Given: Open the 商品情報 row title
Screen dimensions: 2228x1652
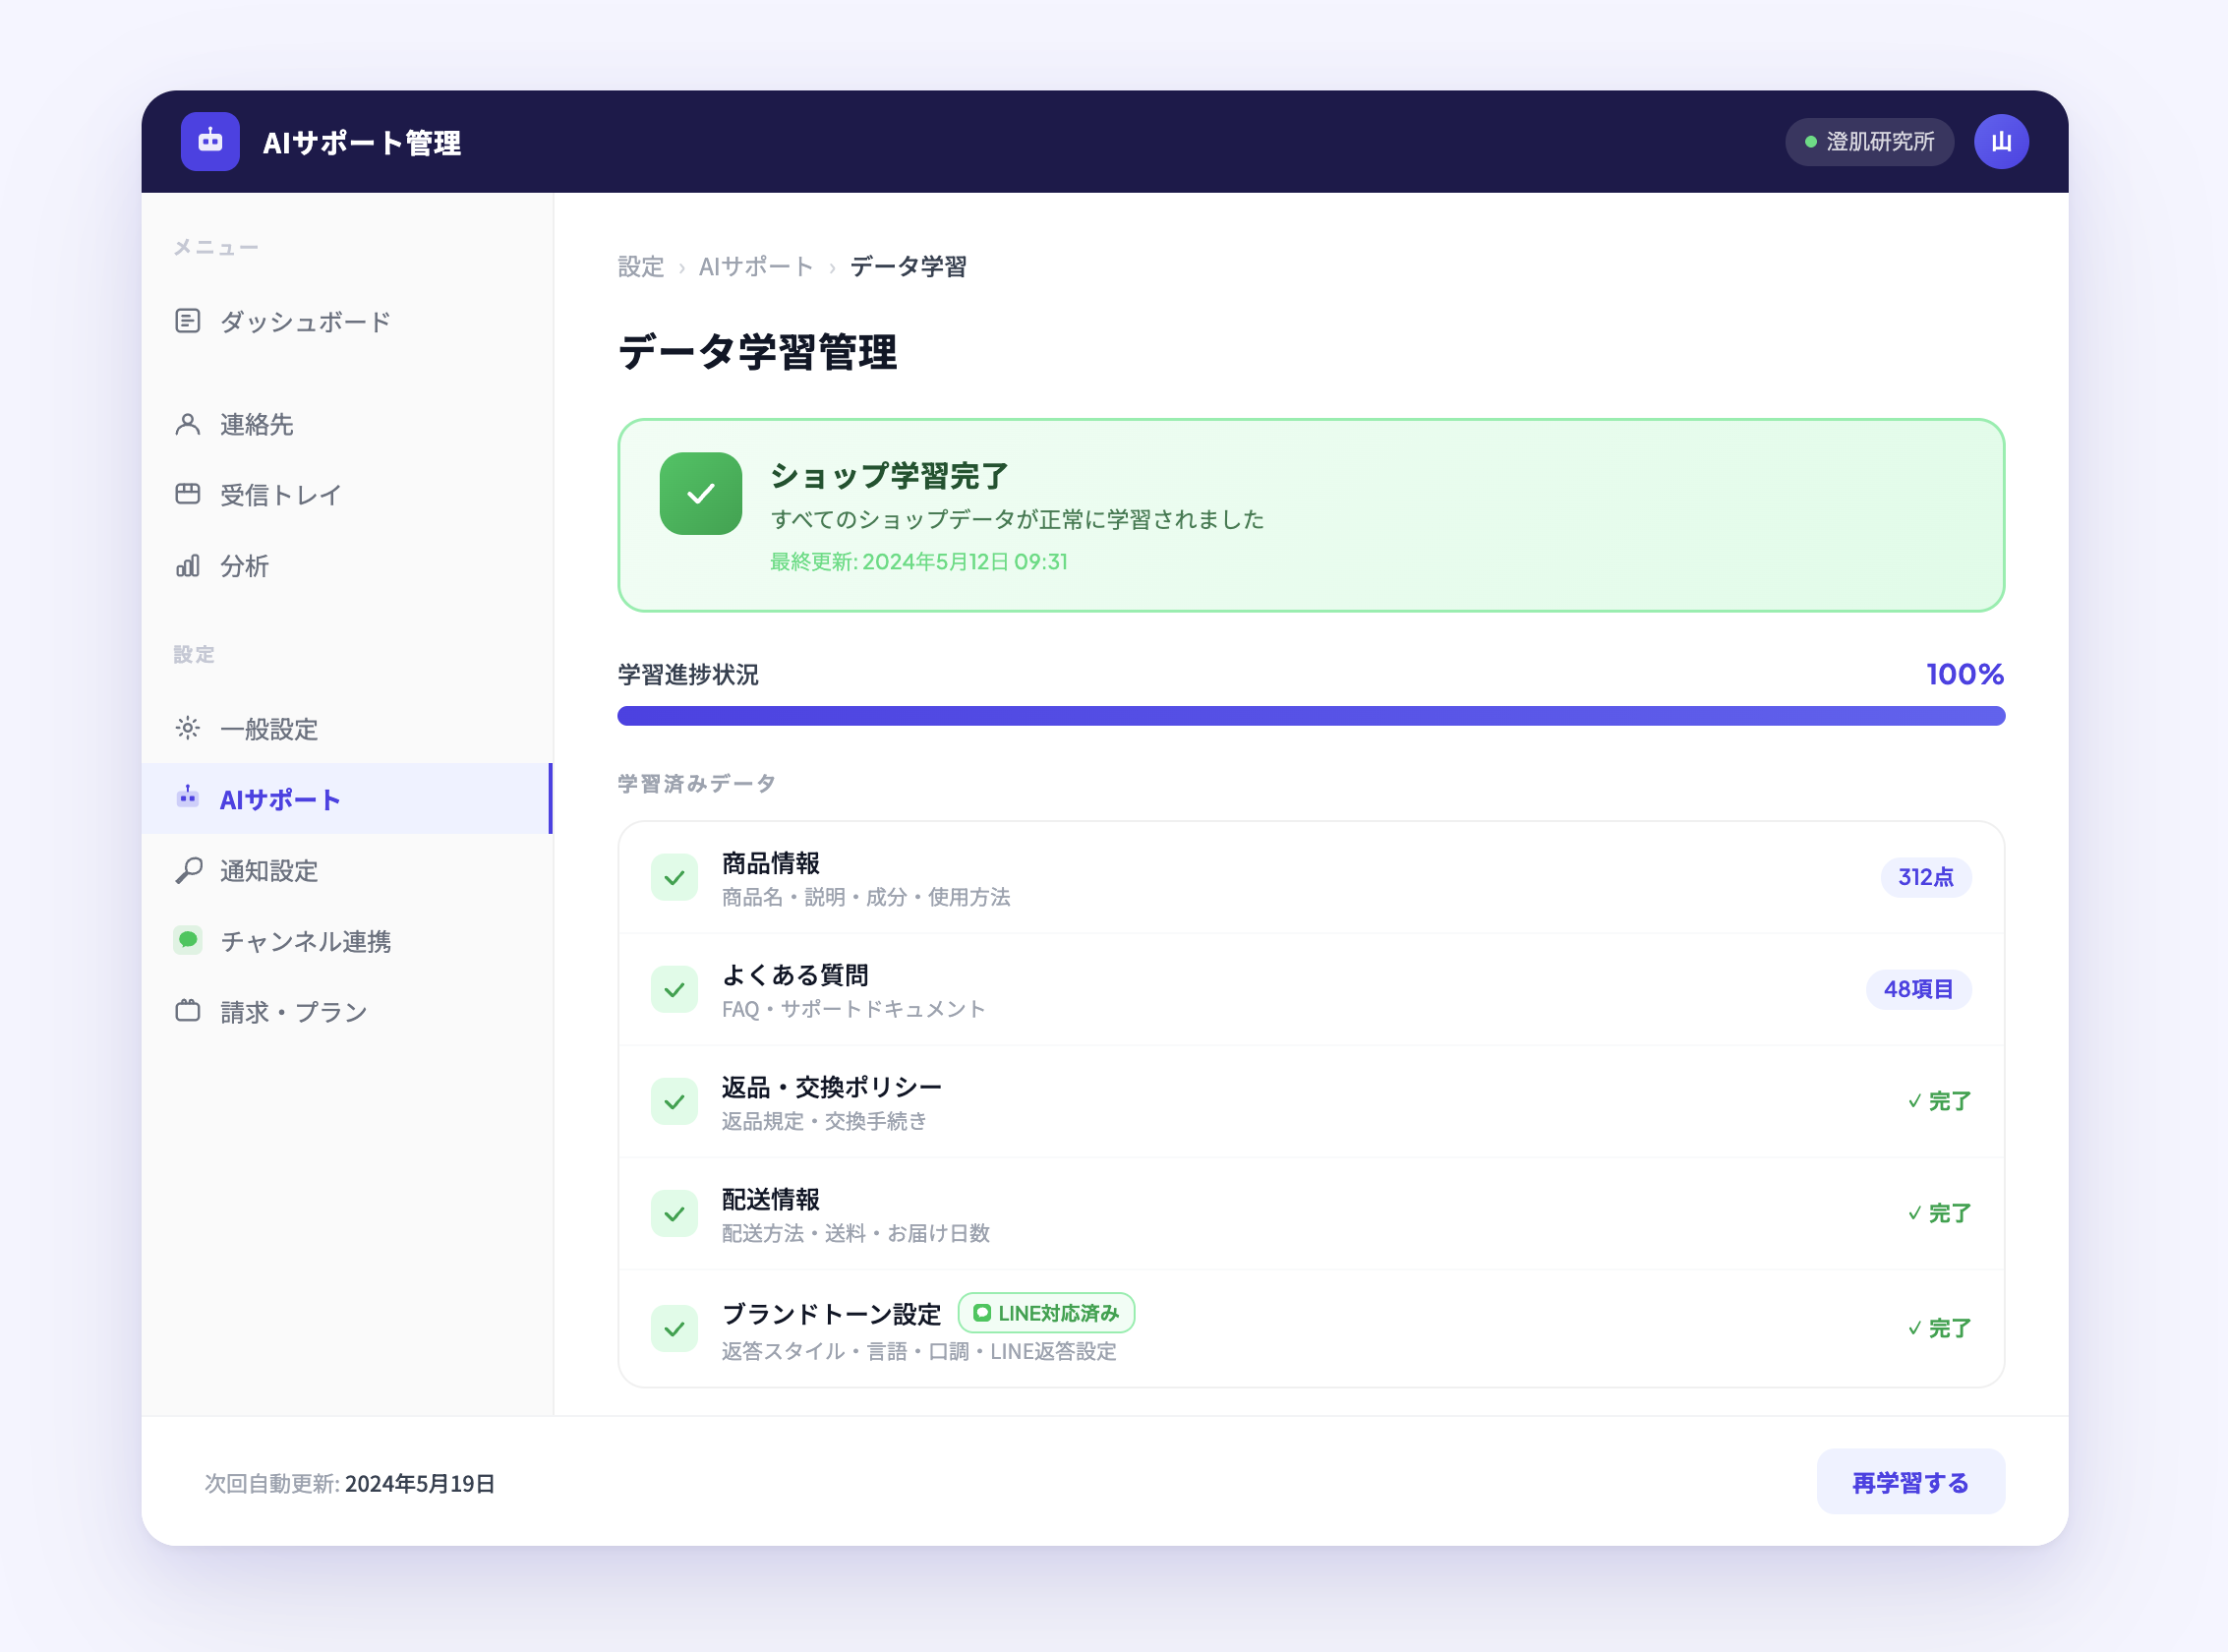Looking at the screenshot, I should [771, 863].
